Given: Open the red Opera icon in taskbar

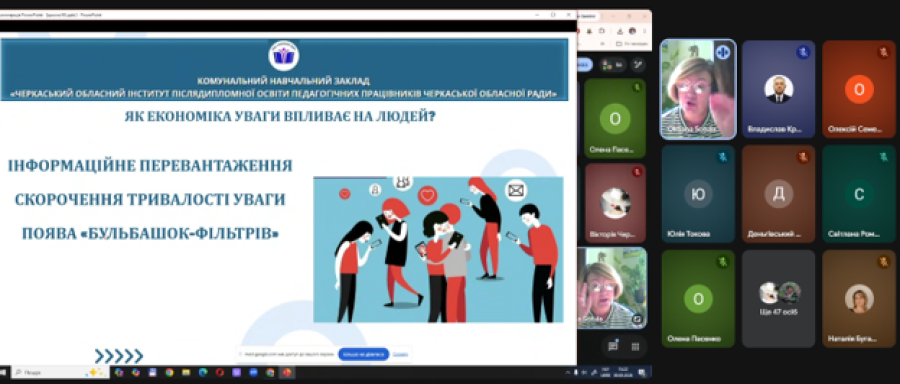Looking at the screenshot, I should click(x=219, y=373).
